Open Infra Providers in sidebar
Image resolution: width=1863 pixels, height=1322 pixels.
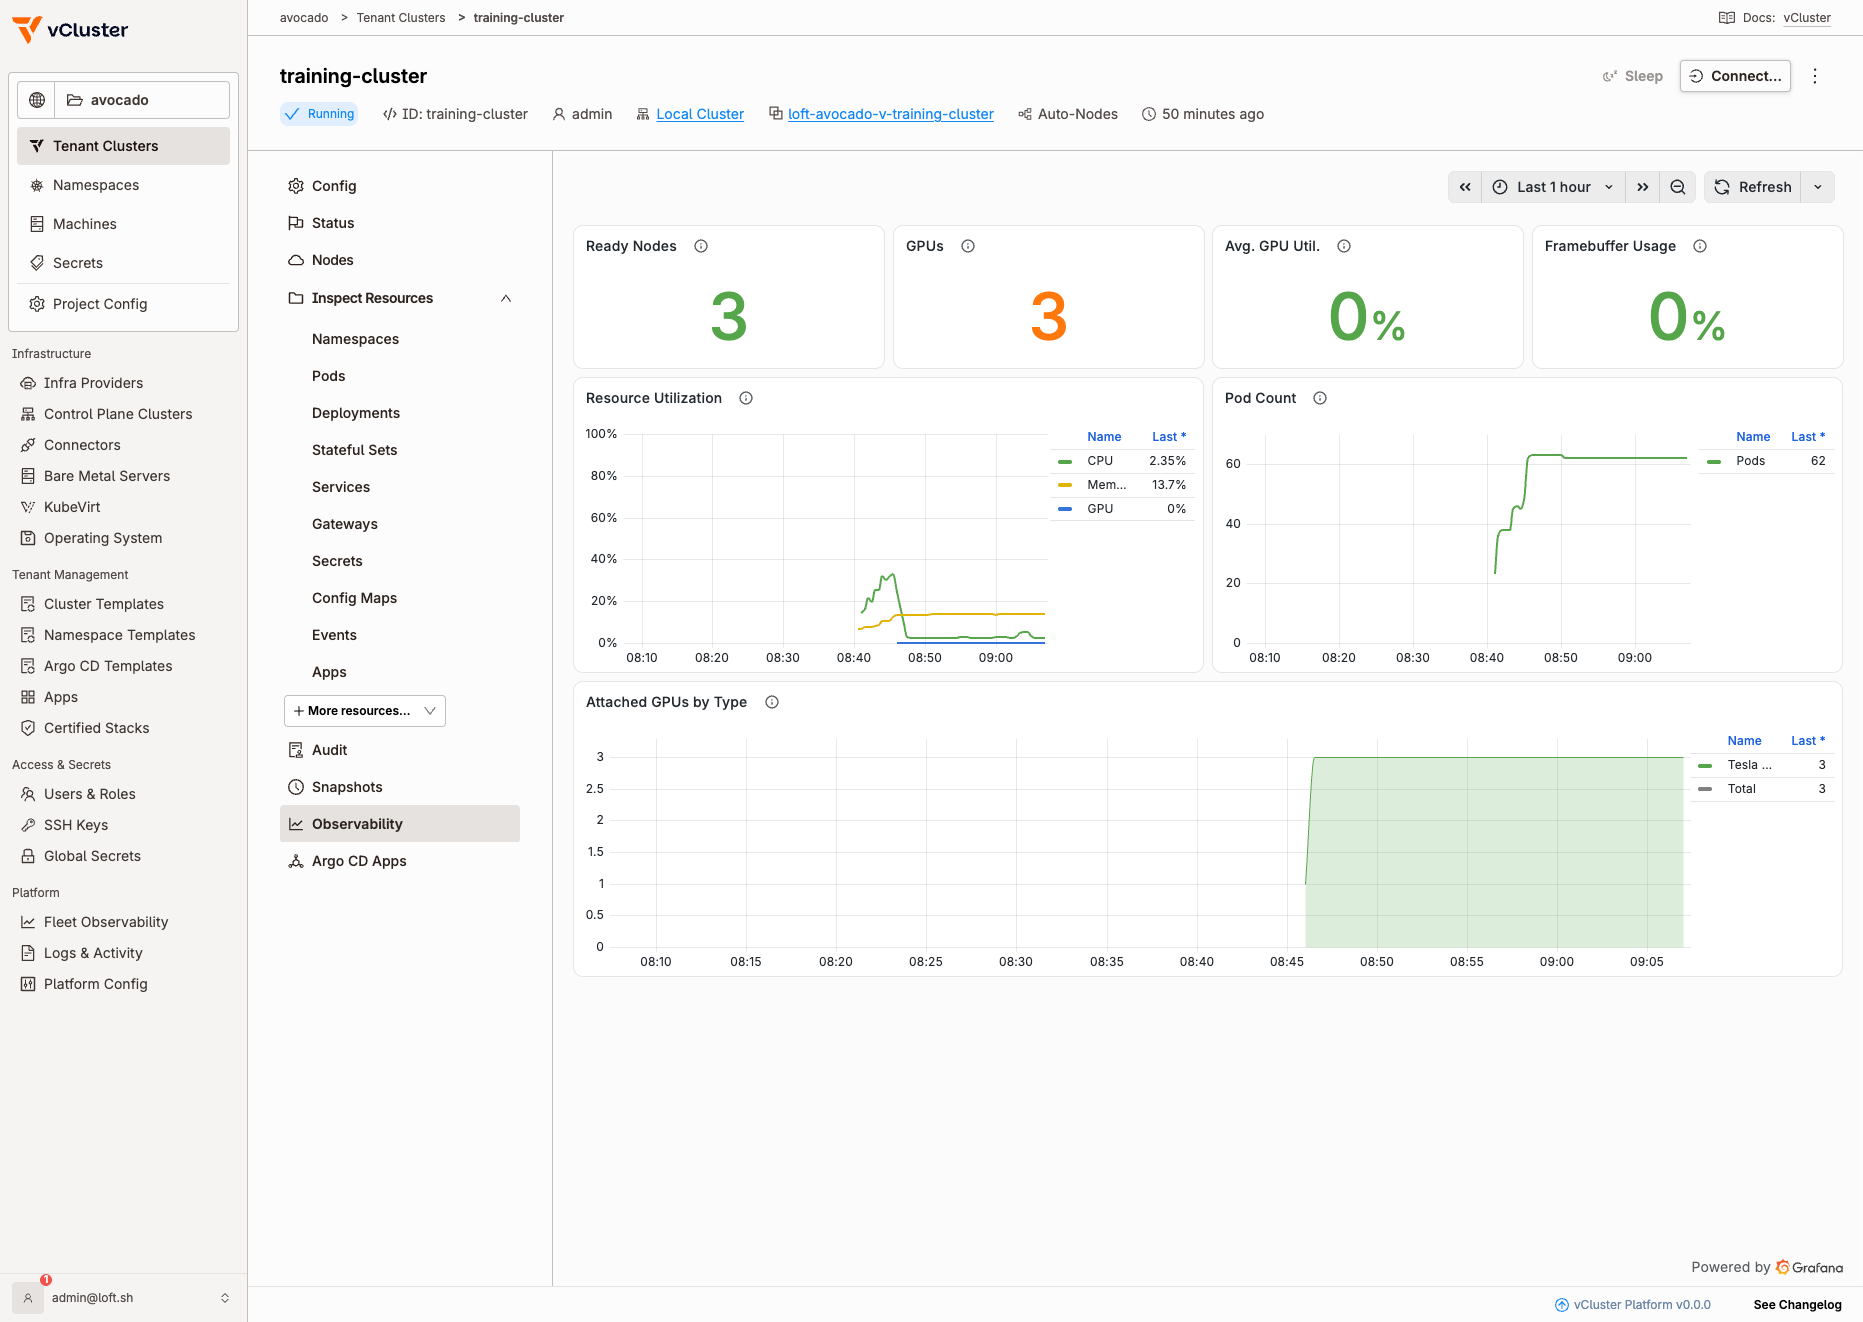click(93, 383)
